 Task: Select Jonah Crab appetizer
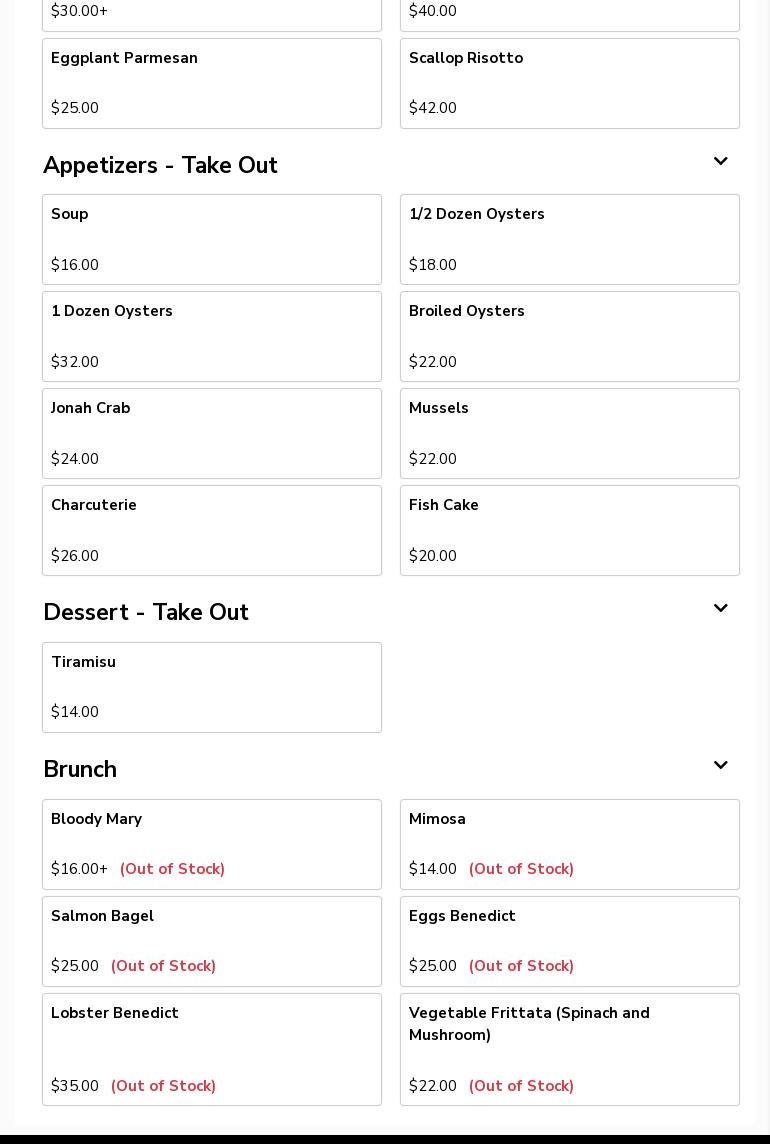[x=212, y=434]
